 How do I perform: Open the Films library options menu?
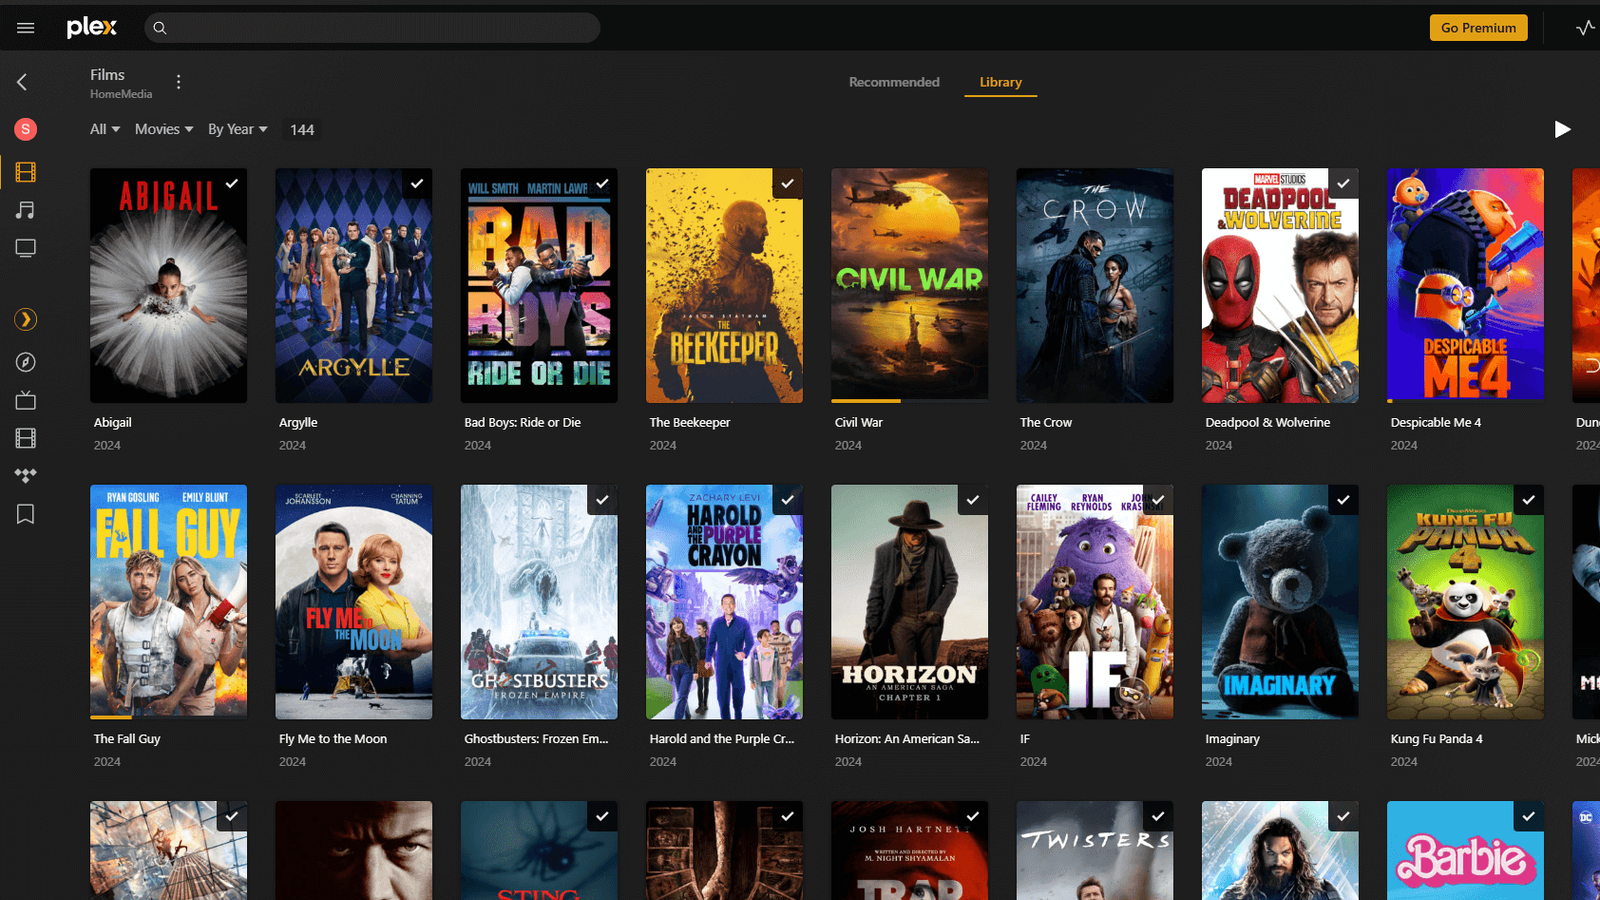pos(178,82)
